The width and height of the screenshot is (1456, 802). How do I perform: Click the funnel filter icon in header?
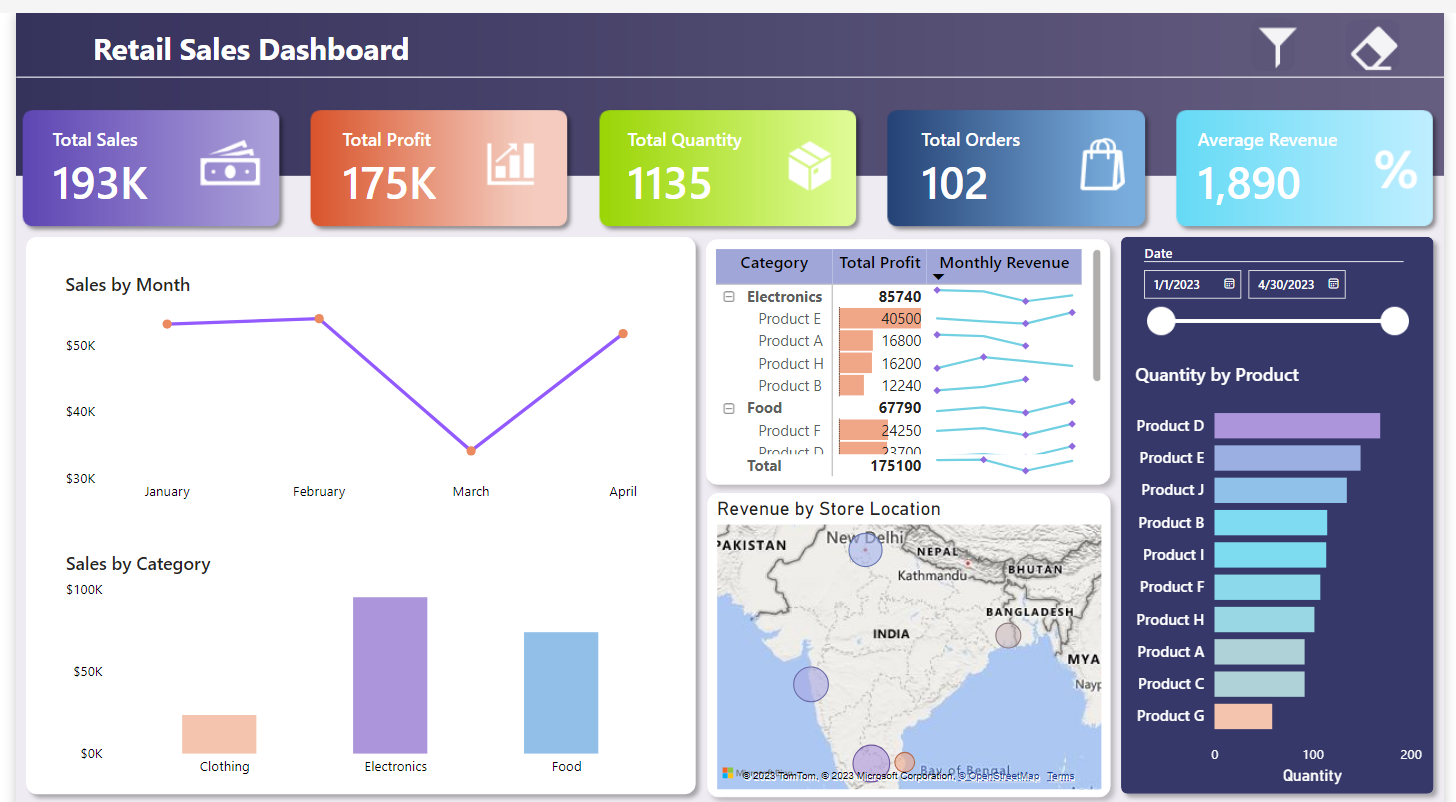(1277, 47)
